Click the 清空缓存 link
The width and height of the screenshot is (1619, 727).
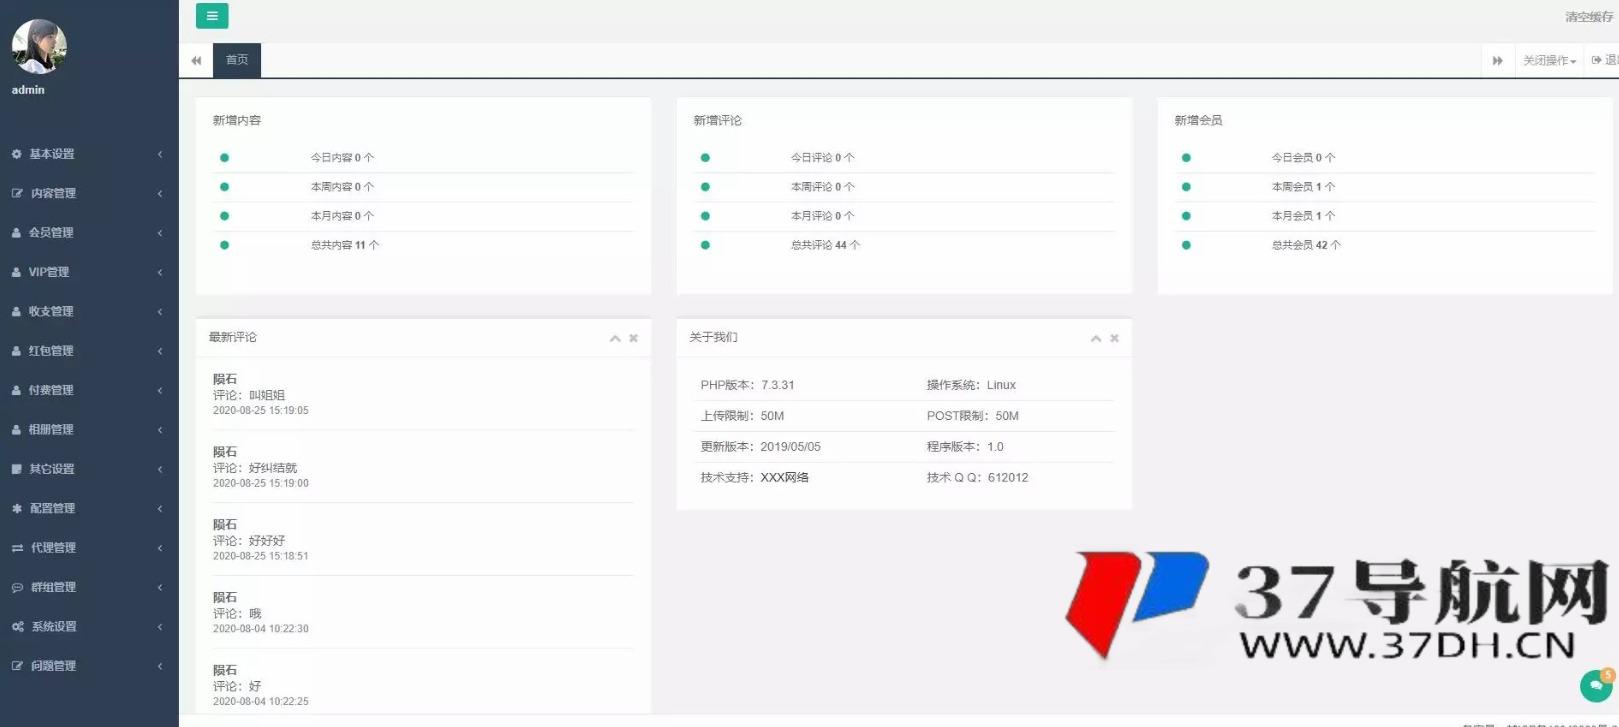click(1589, 17)
